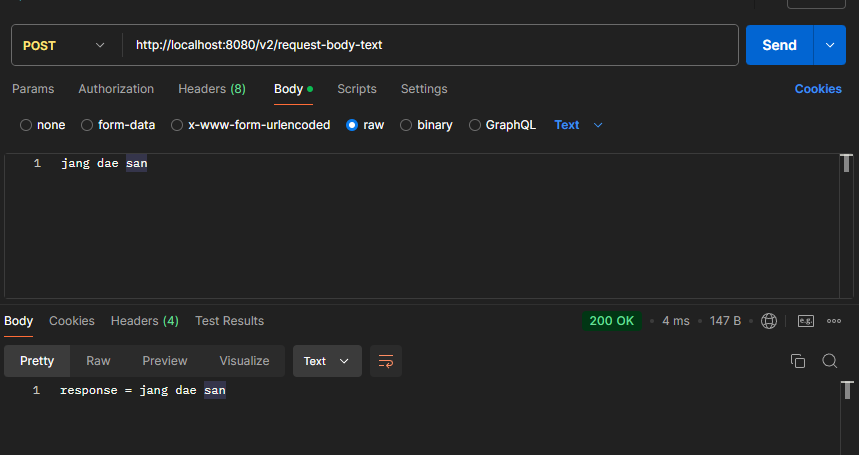This screenshot has height=455, width=859.
Task: Expand the Send button arrow options
Action: (x=829, y=45)
